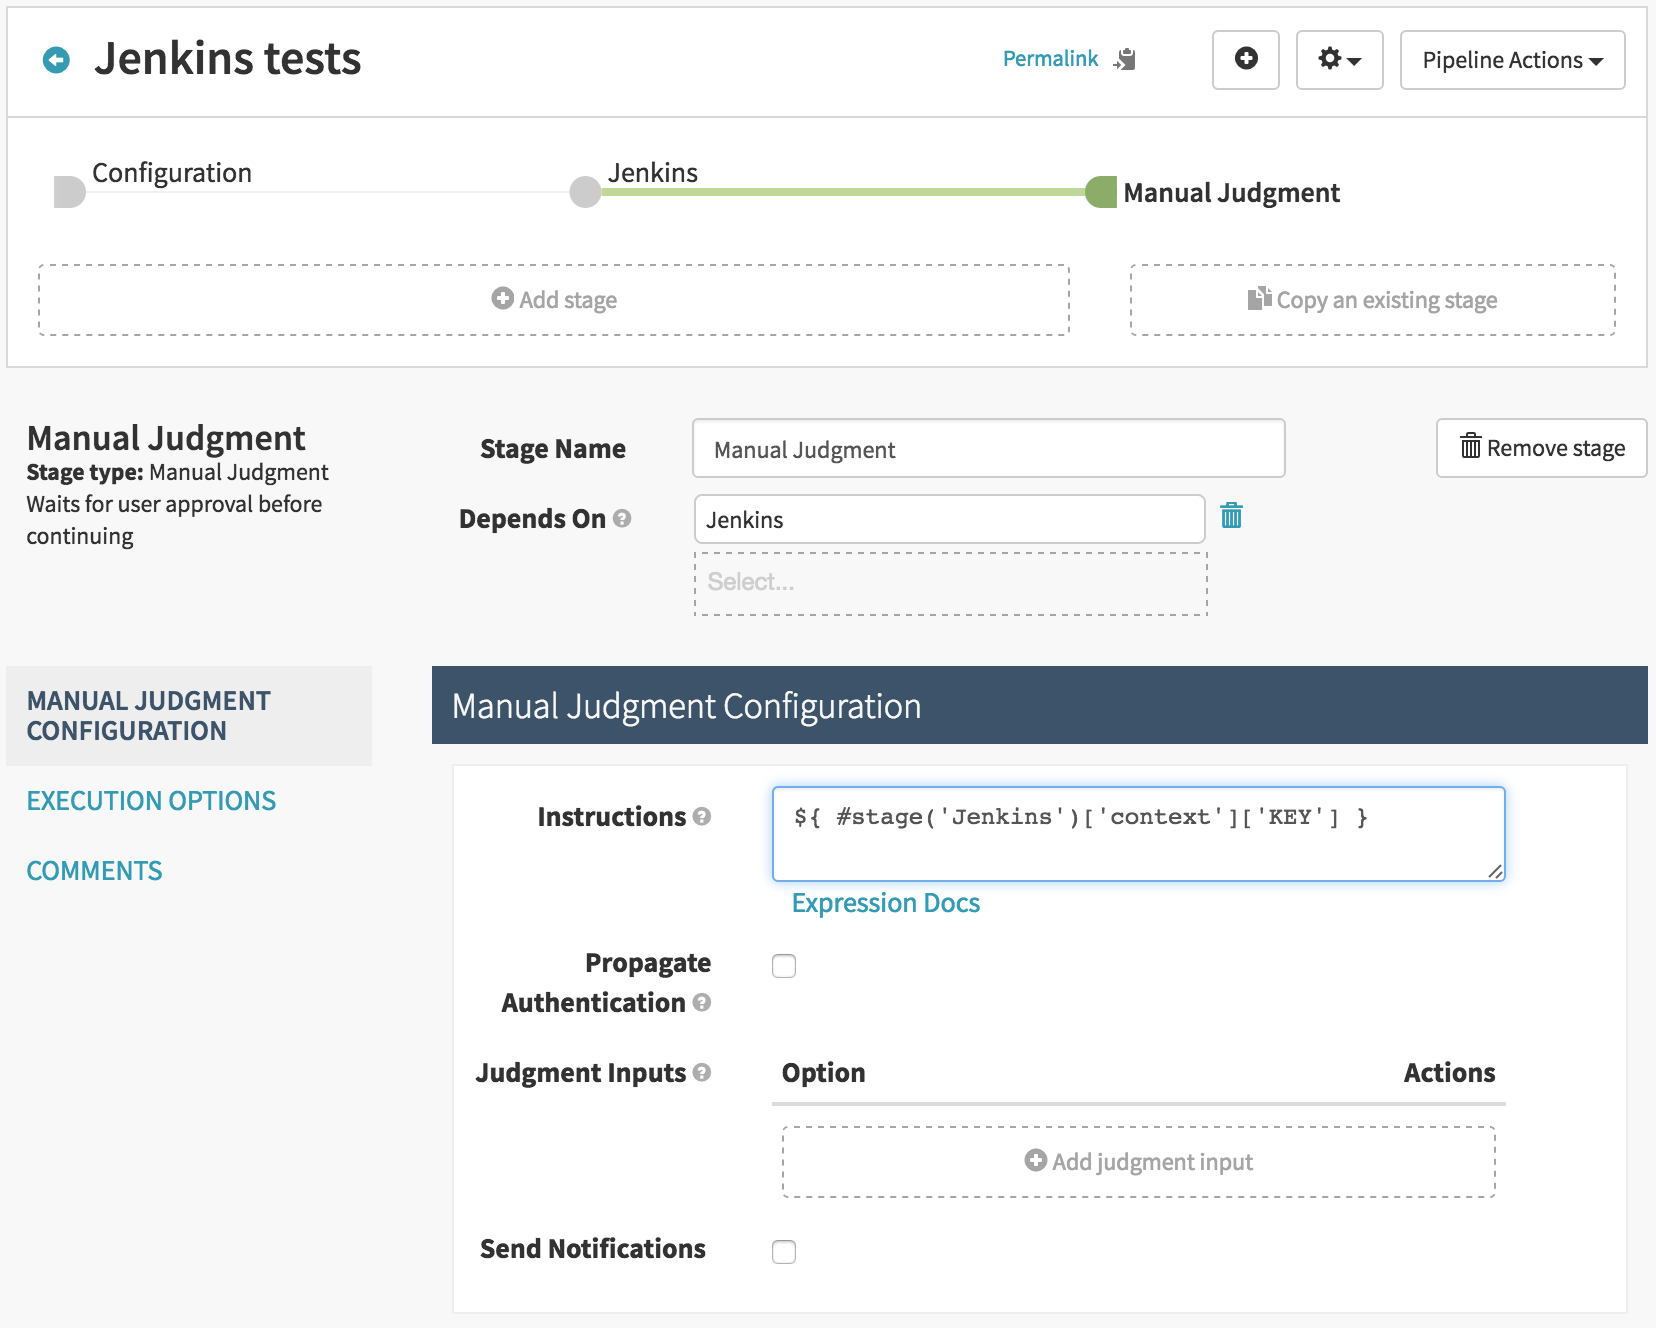The image size is (1656, 1328).
Task: Click Add judgment input
Action: pyautogui.click(x=1138, y=1162)
